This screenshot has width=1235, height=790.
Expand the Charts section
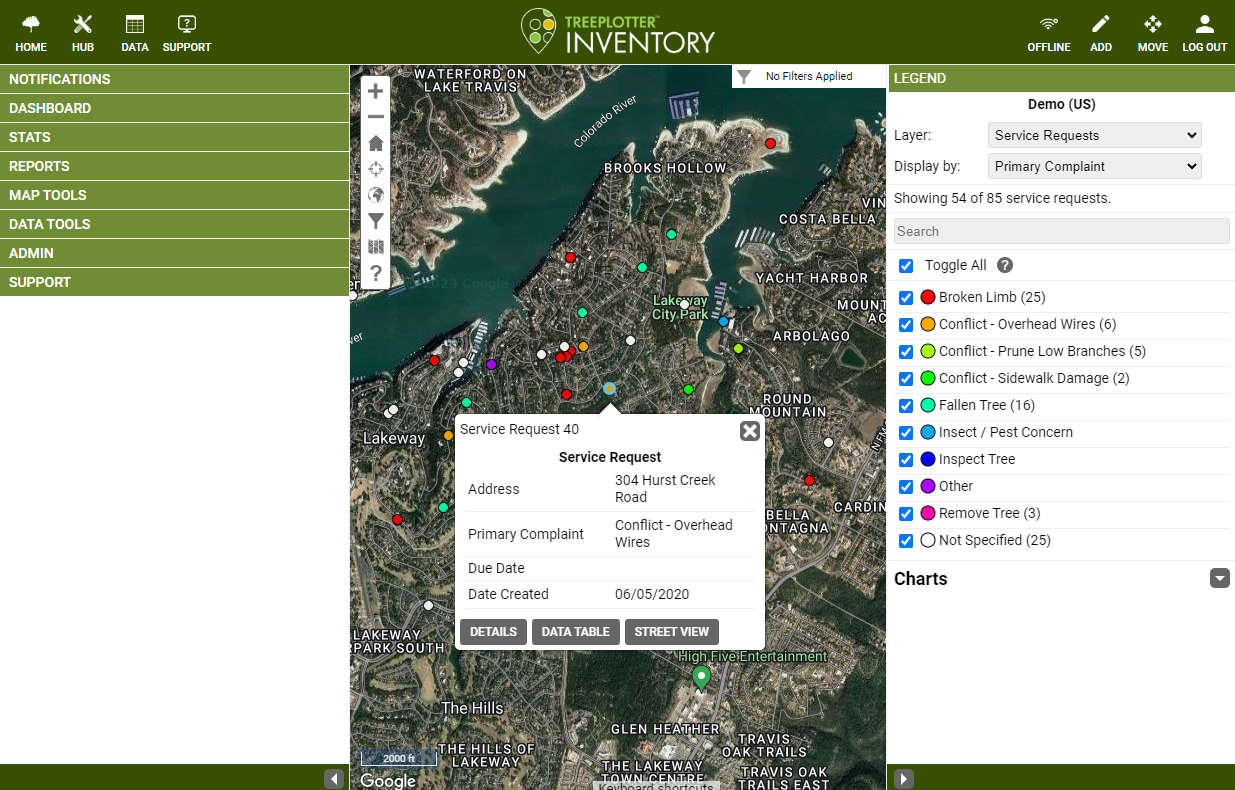click(1219, 578)
